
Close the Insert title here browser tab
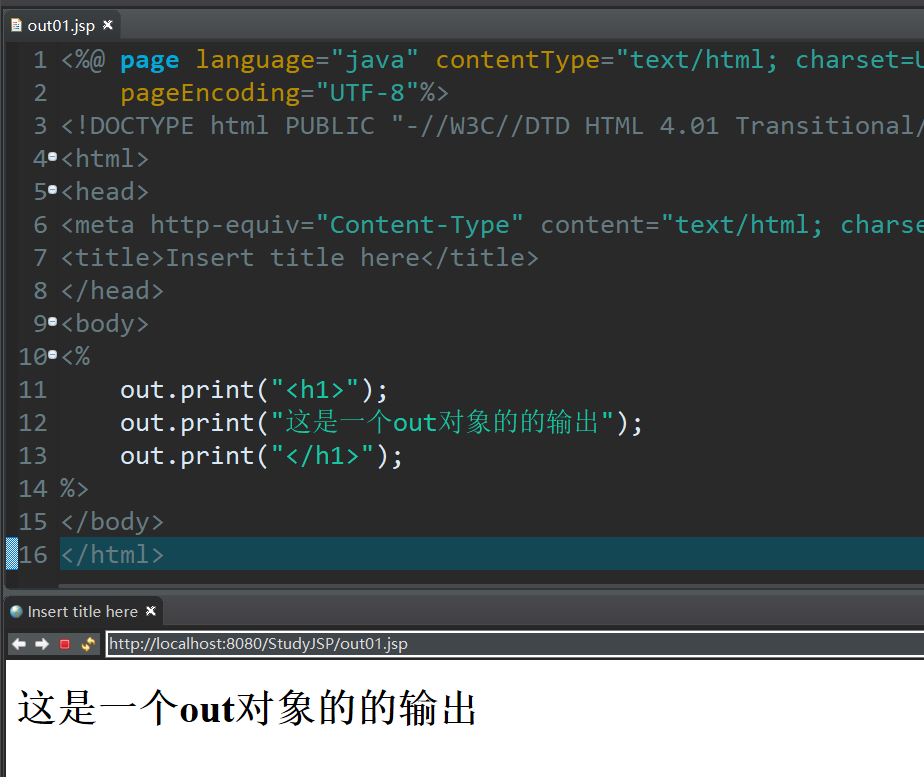[151, 611]
